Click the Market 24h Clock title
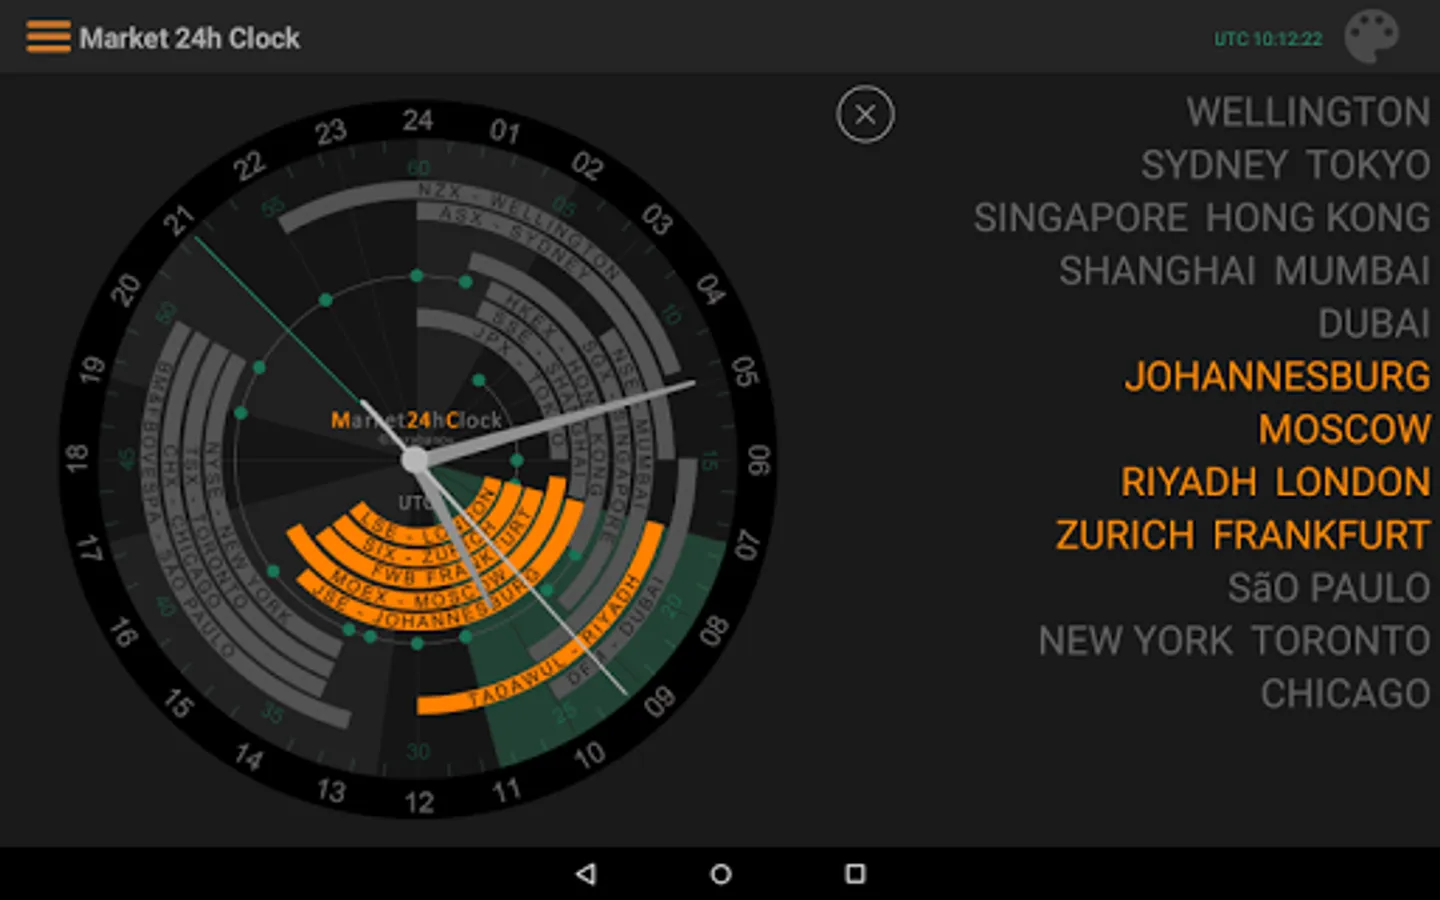 coord(190,38)
